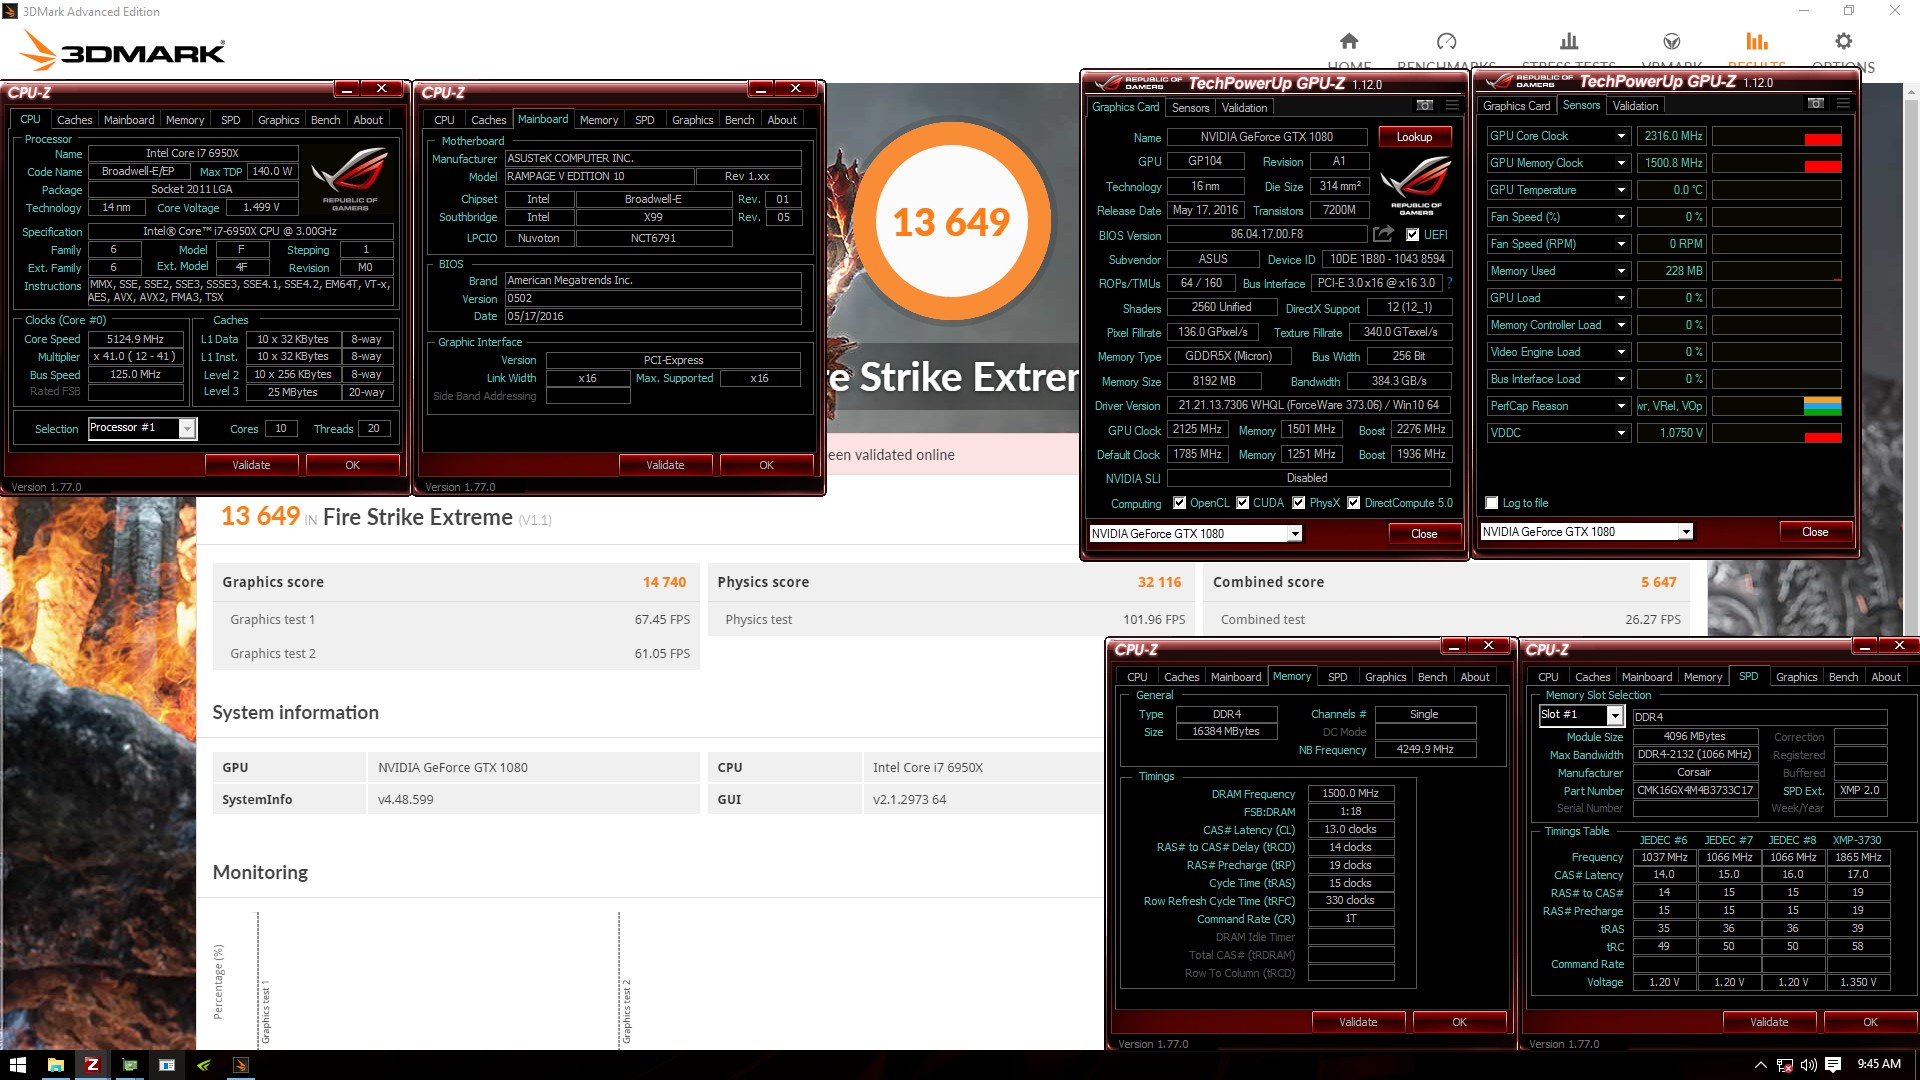This screenshot has height=1080, width=1920.
Task: Open the Processor #1 selection dropdown in CPU-Z
Action: pyautogui.click(x=187, y=429)
